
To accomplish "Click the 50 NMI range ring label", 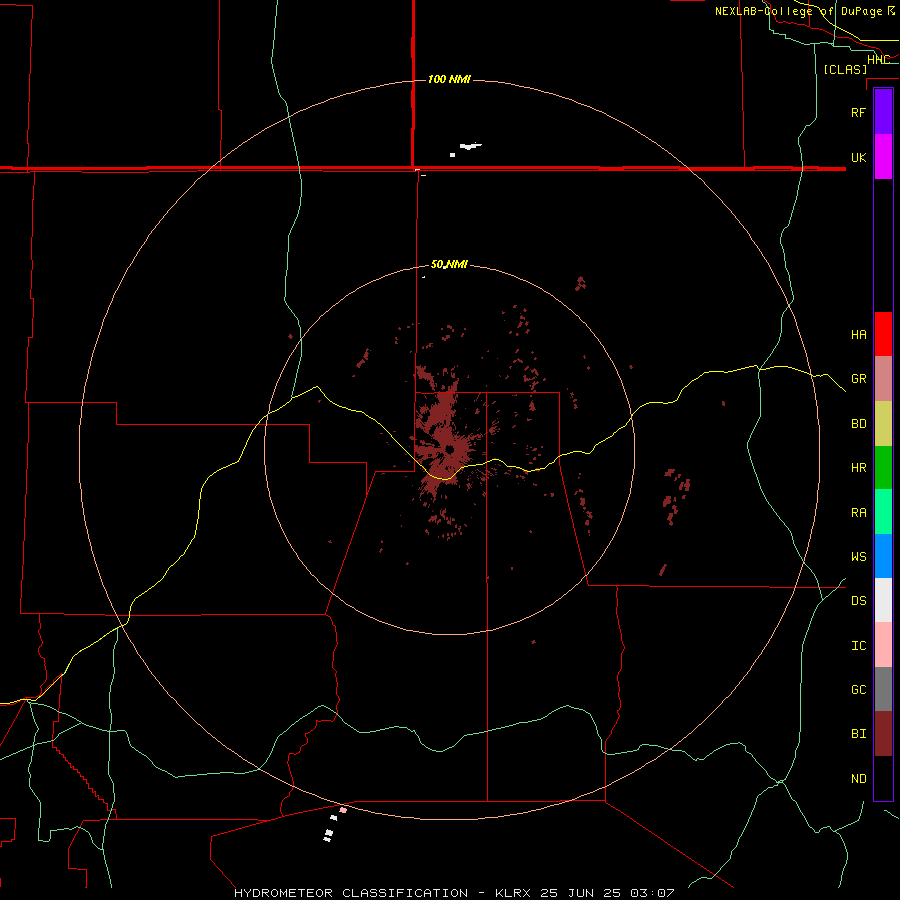I will click(x=449, y=265).
